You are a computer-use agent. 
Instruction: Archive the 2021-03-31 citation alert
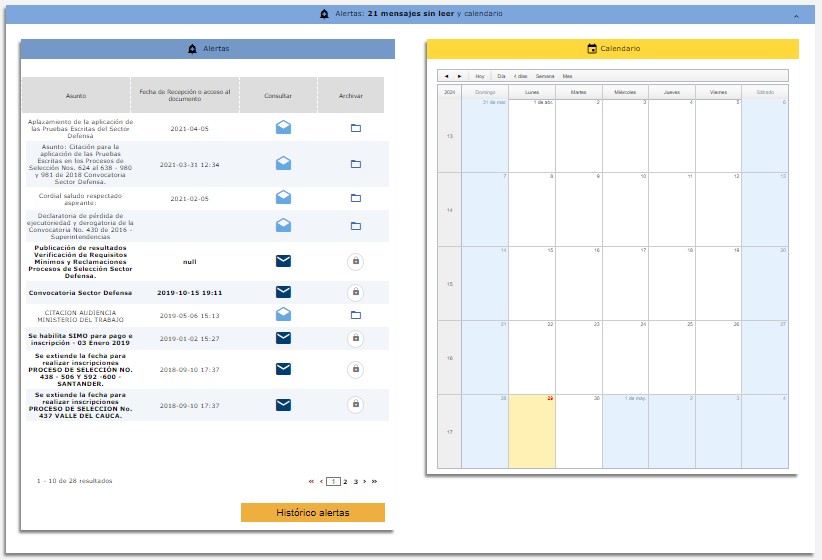pos(355,164)
